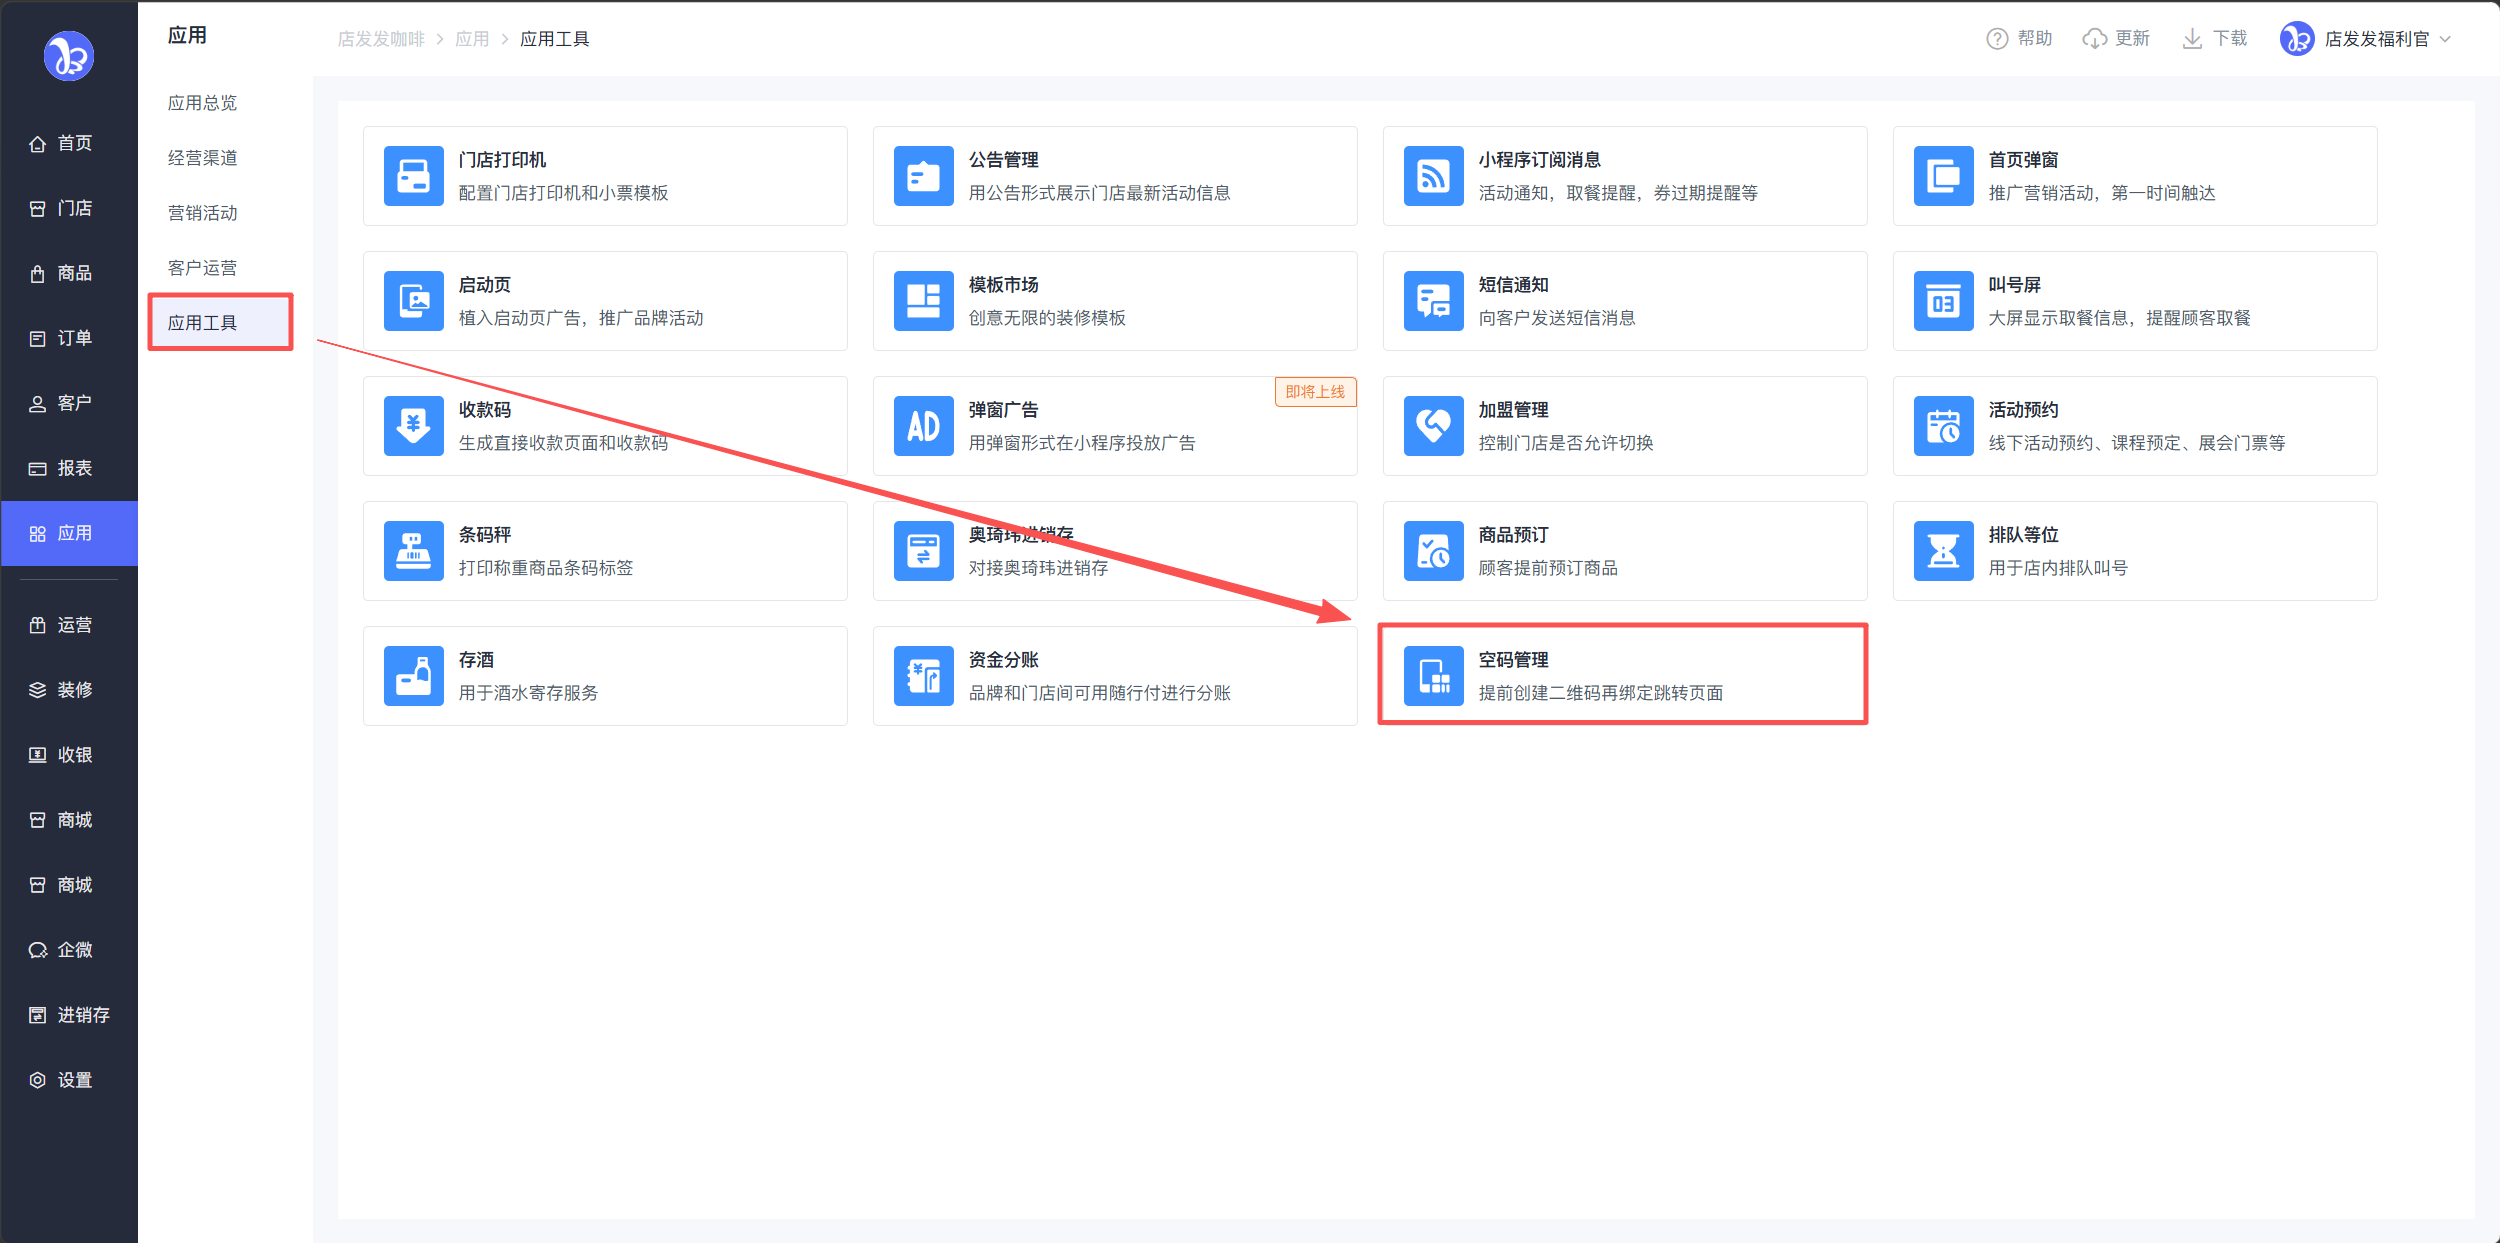Click the 加盟管理 franchise icon
Viewport: 2500px width, 1243px height.
point(1433,426)
